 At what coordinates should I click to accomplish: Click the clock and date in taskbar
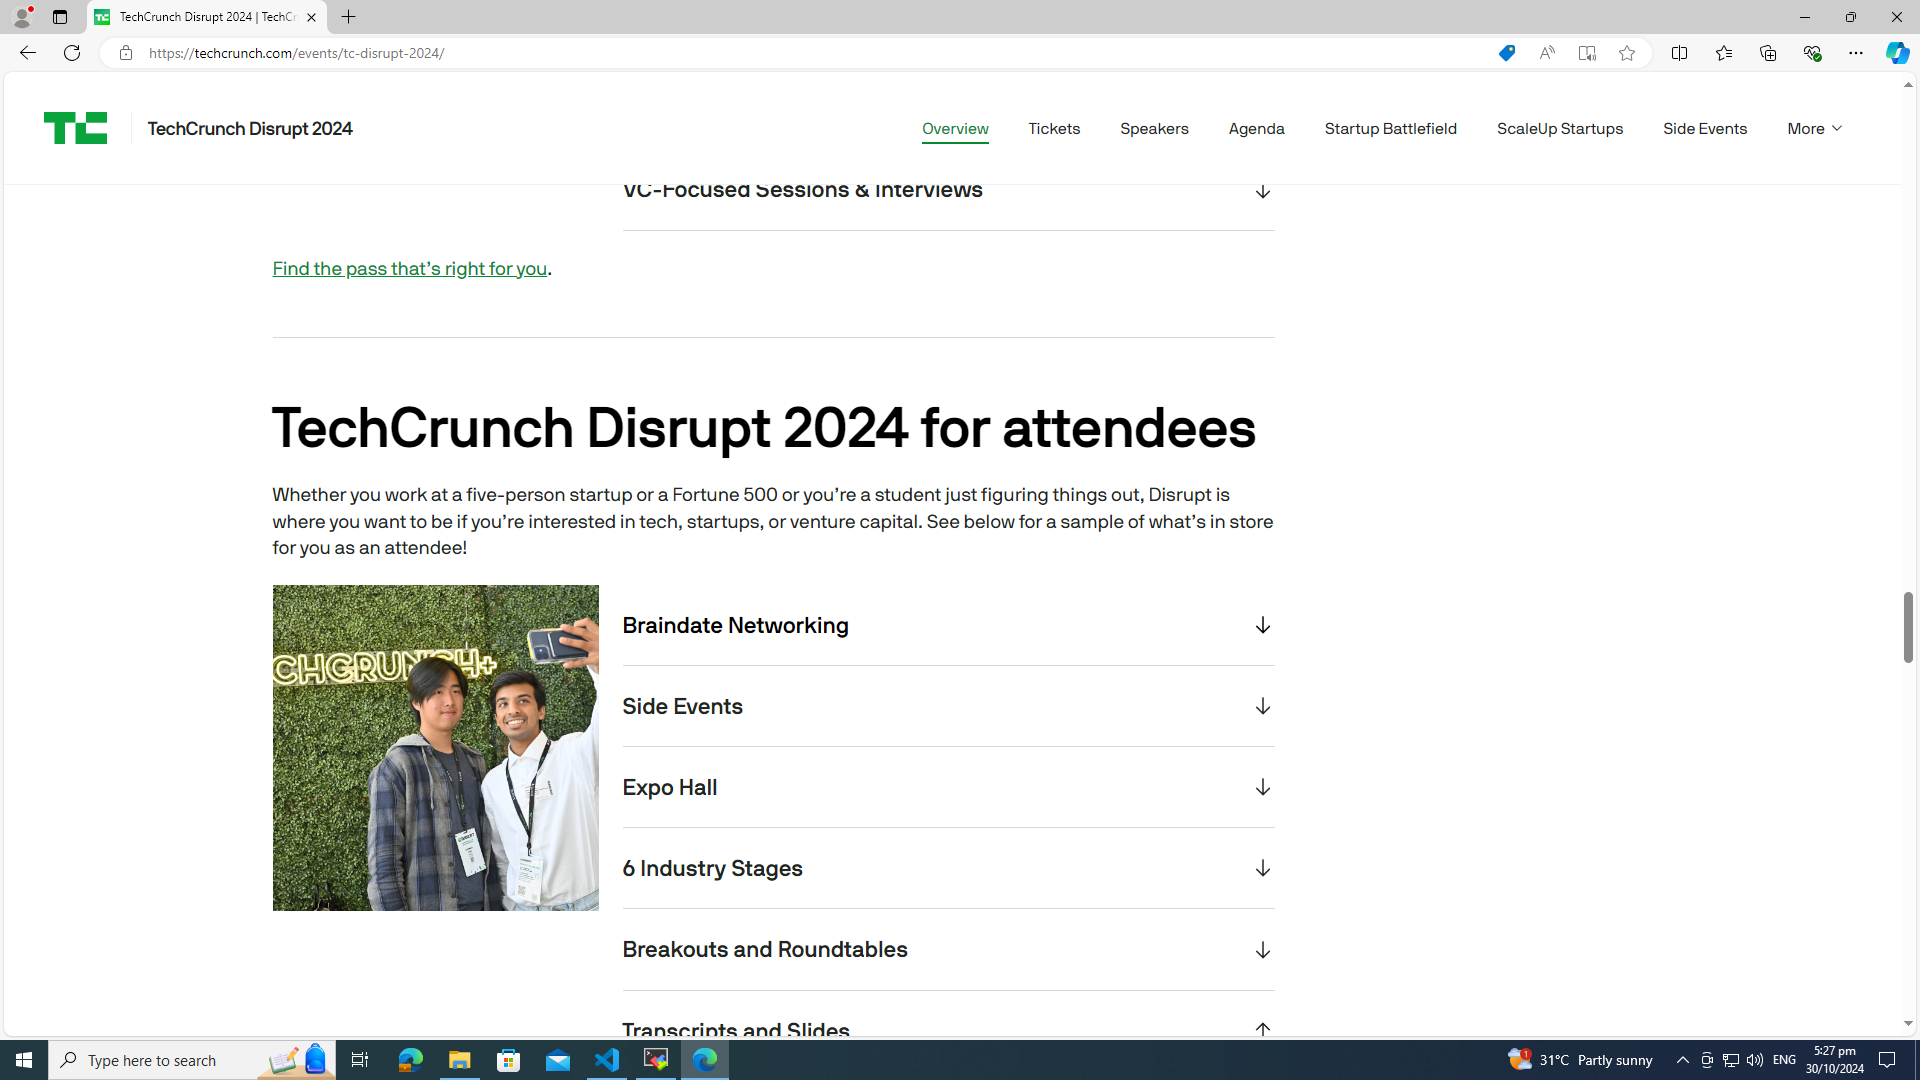point(1834,1060)
